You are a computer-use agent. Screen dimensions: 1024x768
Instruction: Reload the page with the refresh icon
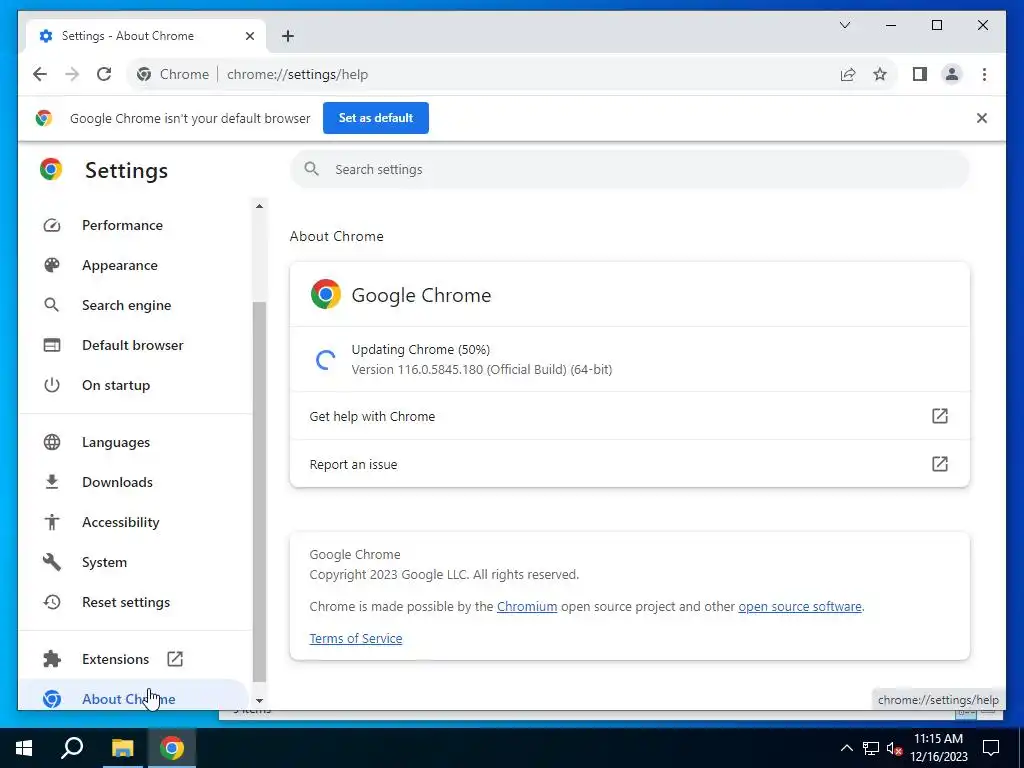click(x=104, y=74)
